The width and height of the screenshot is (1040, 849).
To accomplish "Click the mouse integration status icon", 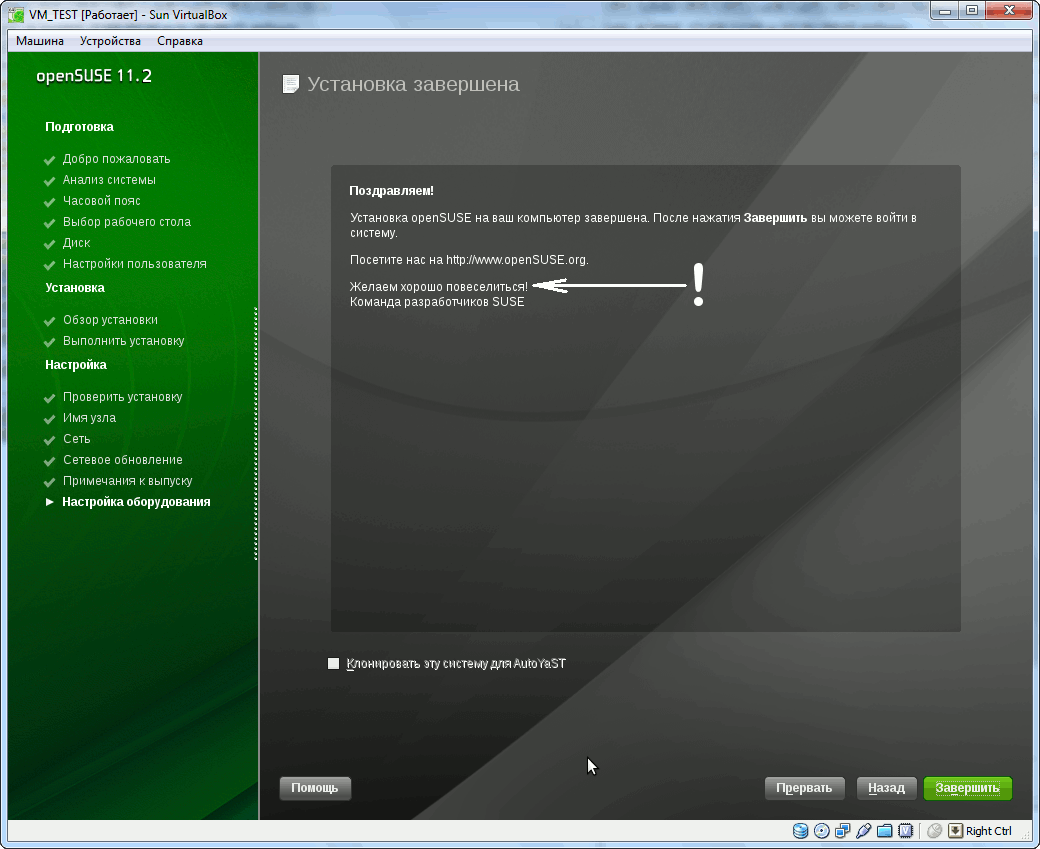I will [935, 831].
